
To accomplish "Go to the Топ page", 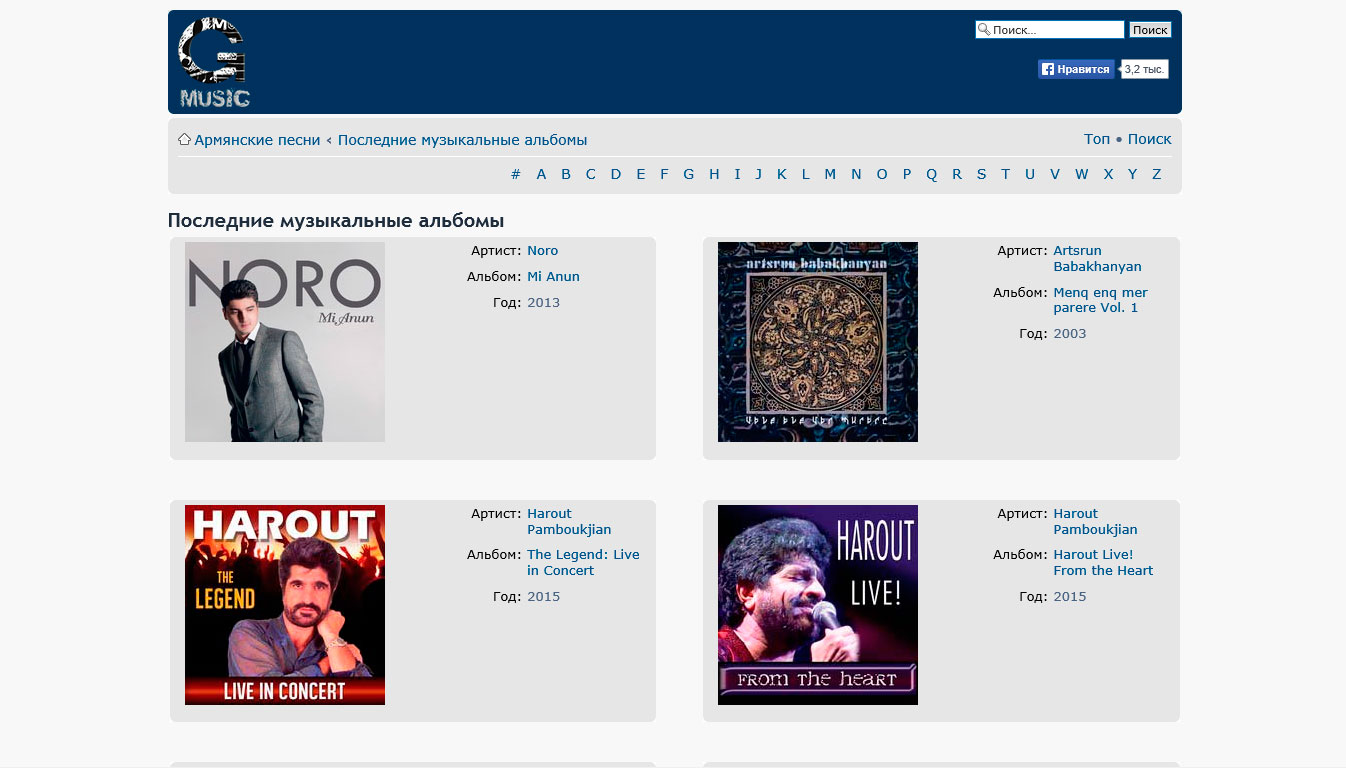I will (1096, 139).
